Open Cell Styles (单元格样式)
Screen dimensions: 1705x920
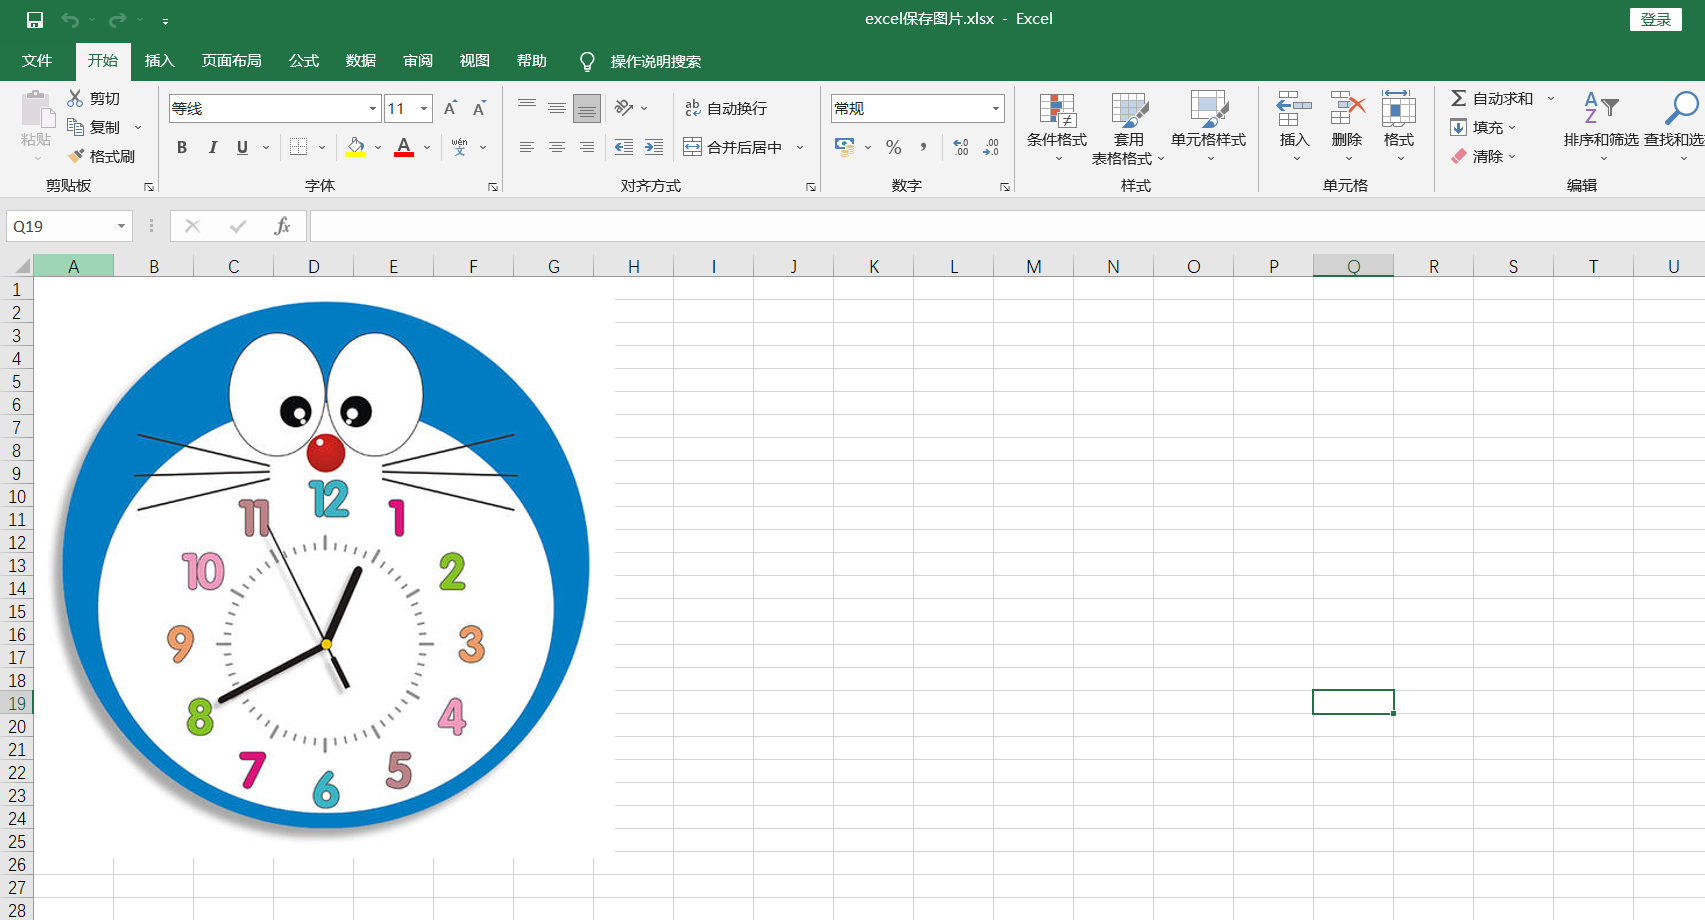[1208, 128]
